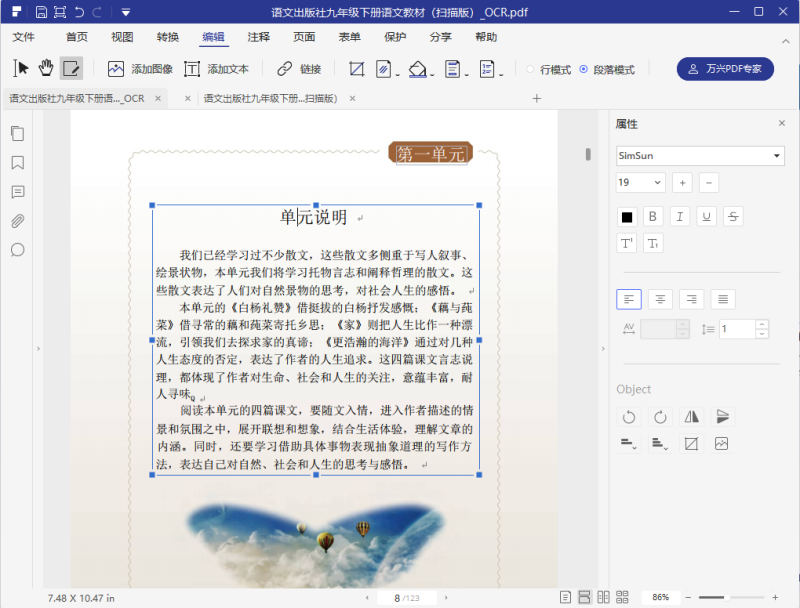Image resolution: width=800 pixels, height=608 pixels.
Task: Open the attachments paperclip panel
Action: tap(17, 221)
